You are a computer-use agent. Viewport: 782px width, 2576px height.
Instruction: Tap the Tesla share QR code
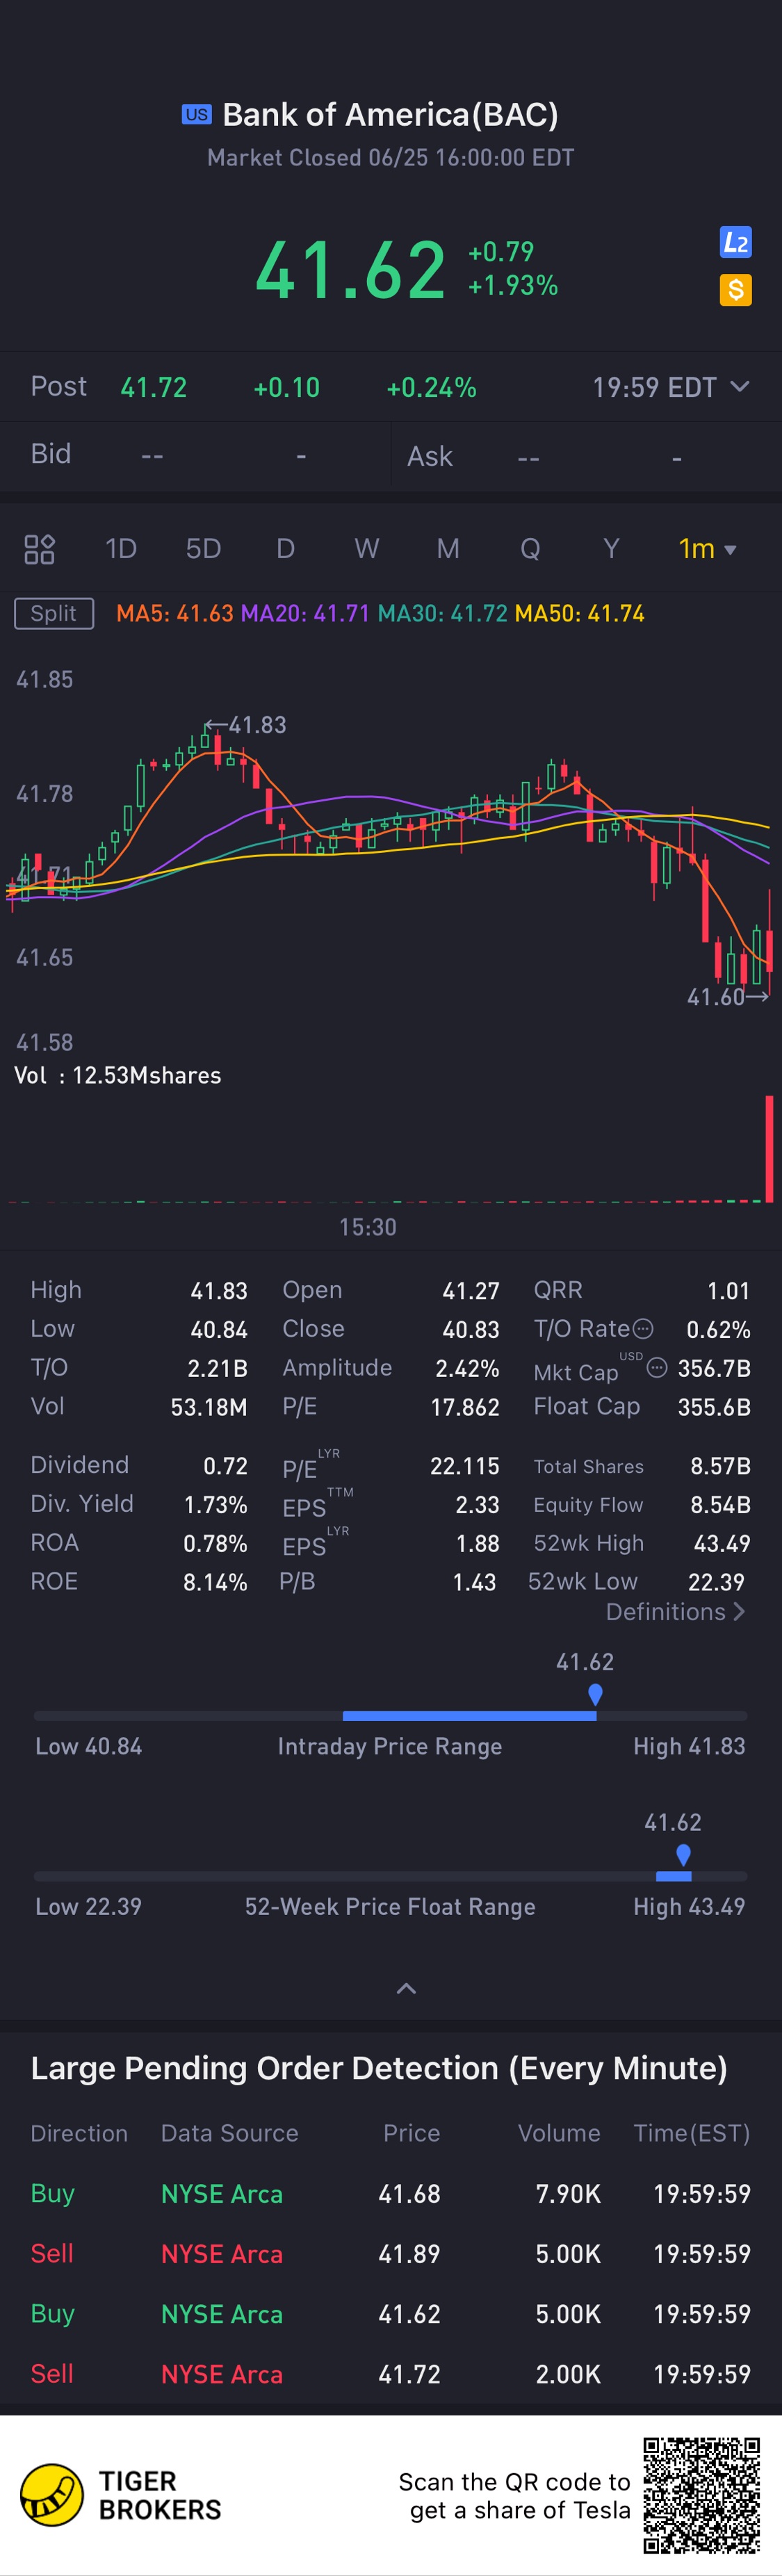[x=701, y=2496]
